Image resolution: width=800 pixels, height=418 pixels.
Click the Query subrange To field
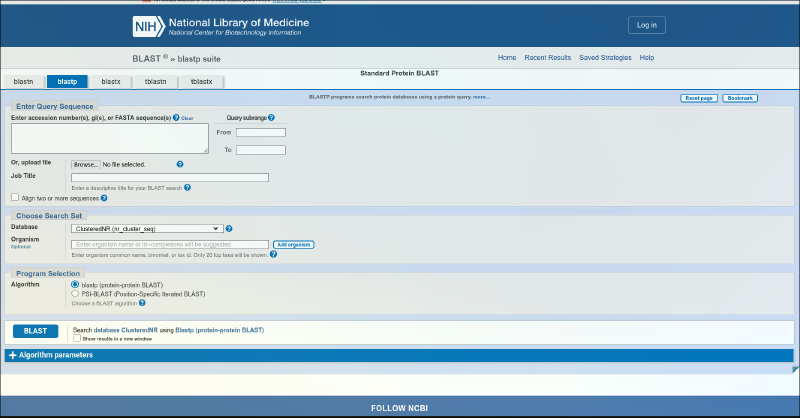pyautogui.click(x=261, y=150)
